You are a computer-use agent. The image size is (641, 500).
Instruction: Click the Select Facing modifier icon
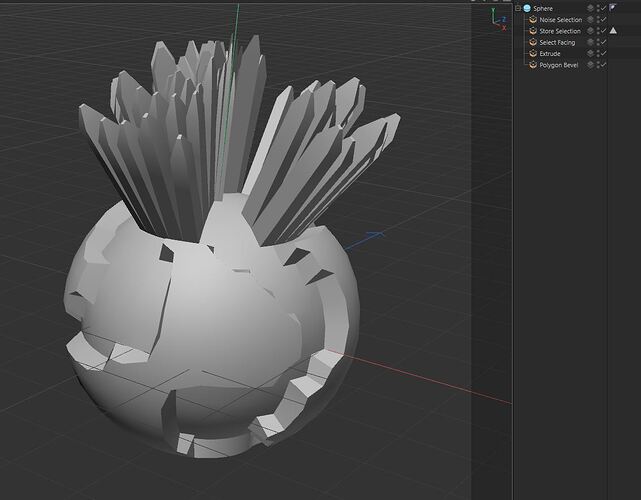point(533,42)
